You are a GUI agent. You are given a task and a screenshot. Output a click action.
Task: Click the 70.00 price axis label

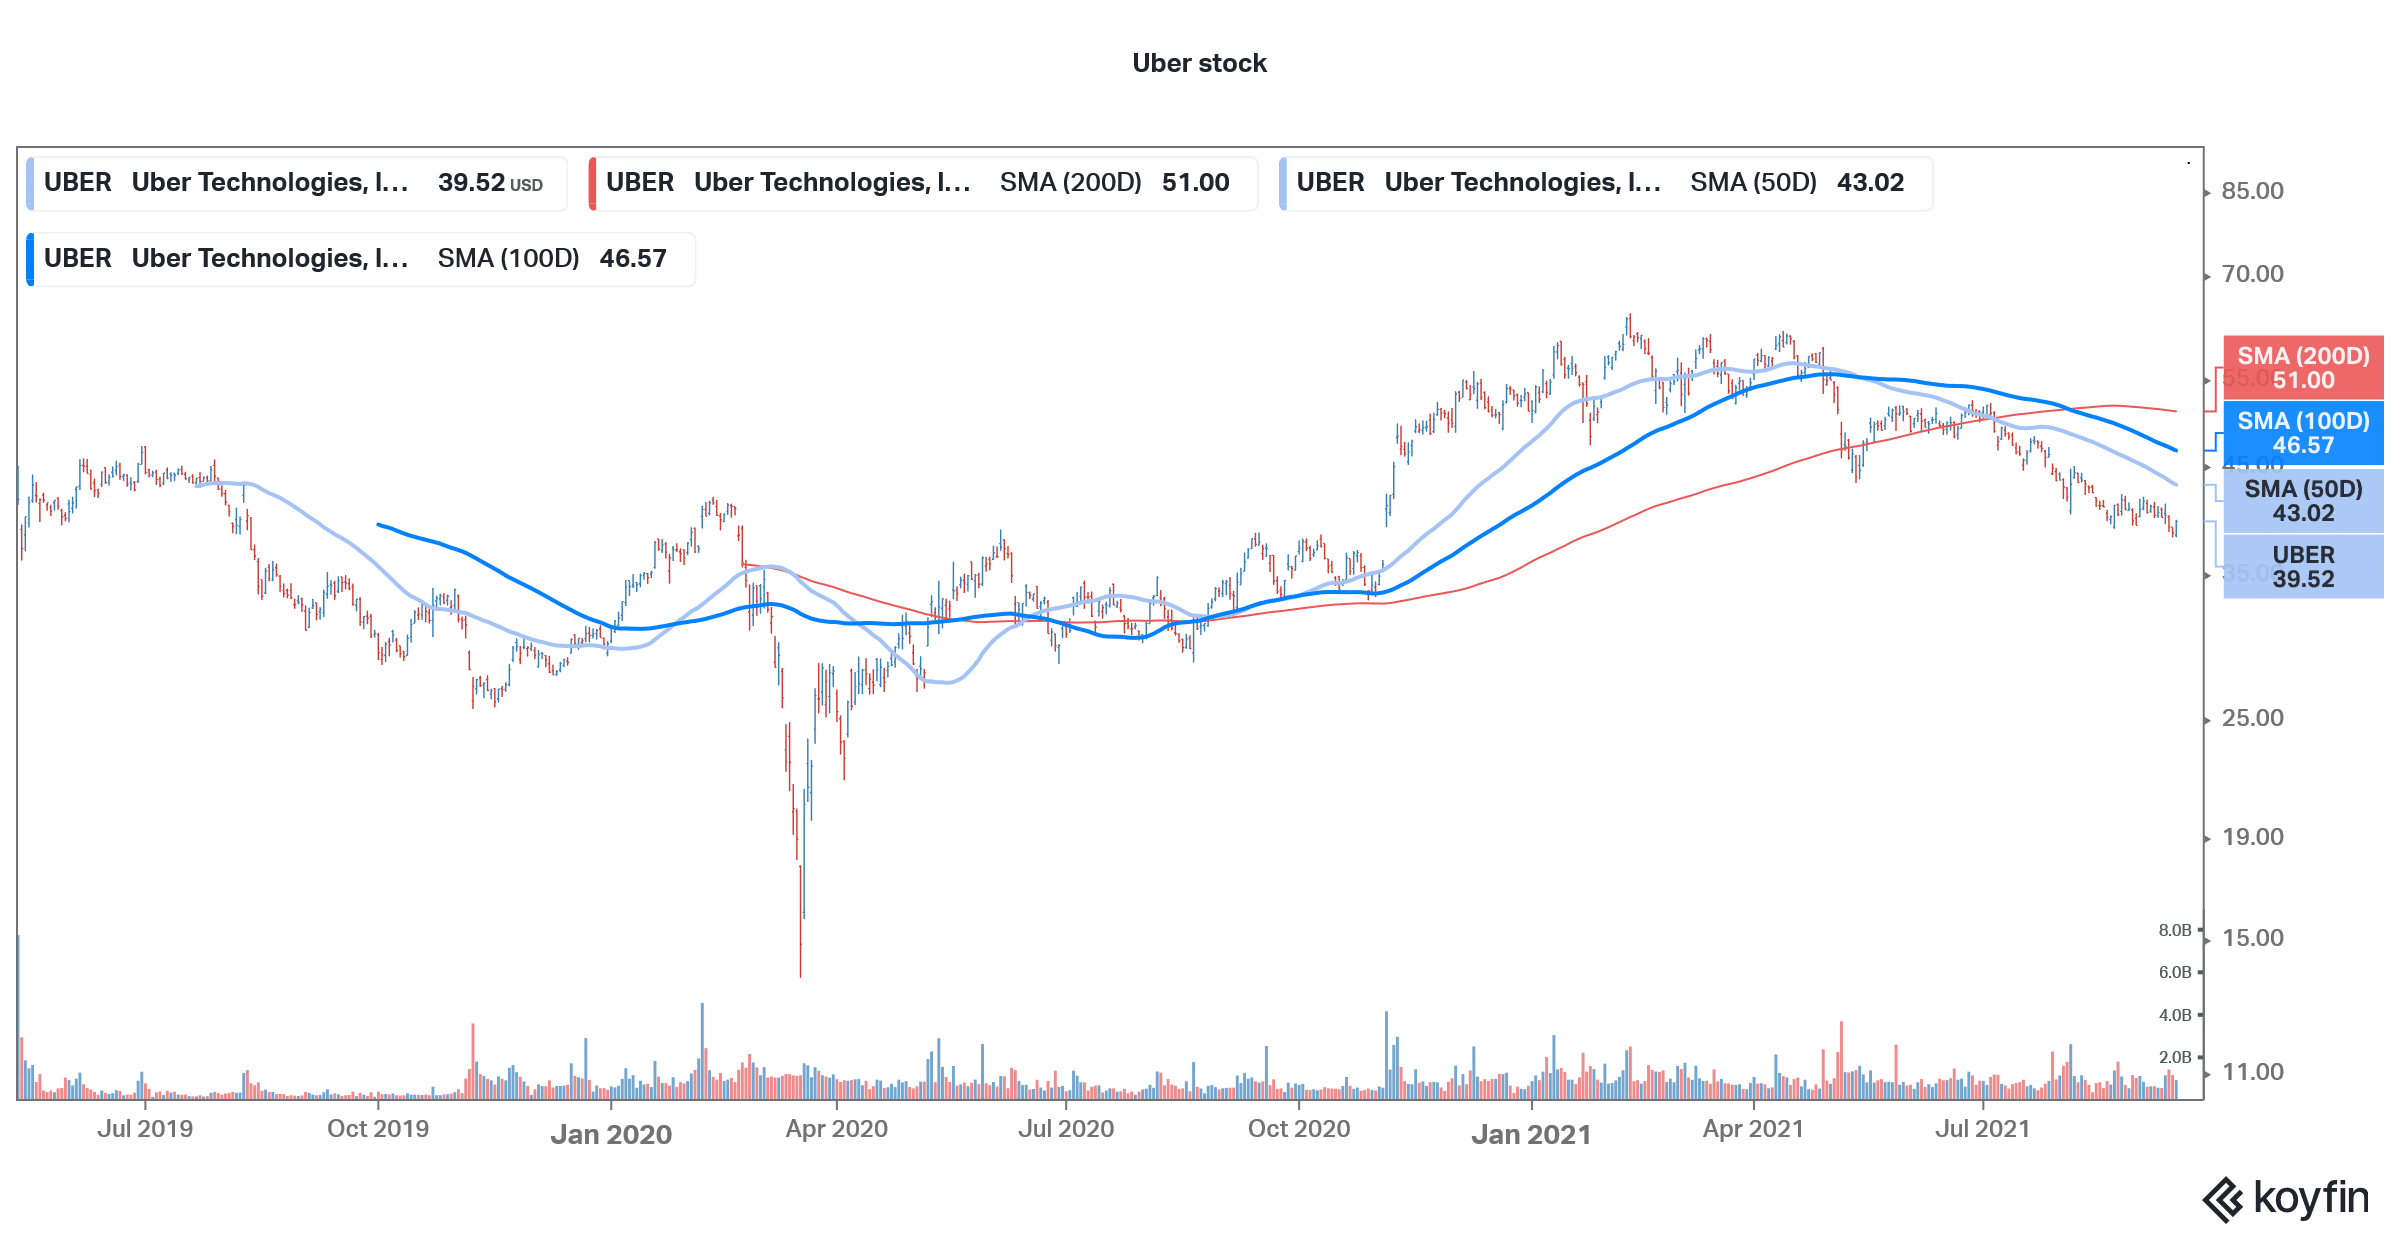2252,274
